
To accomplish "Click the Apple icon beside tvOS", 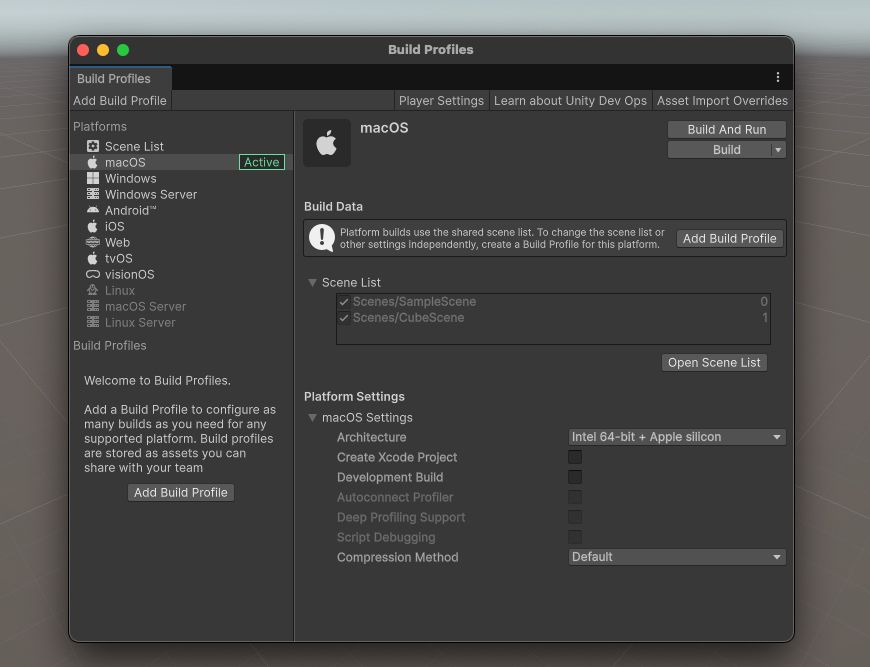I will click(93, 259).
